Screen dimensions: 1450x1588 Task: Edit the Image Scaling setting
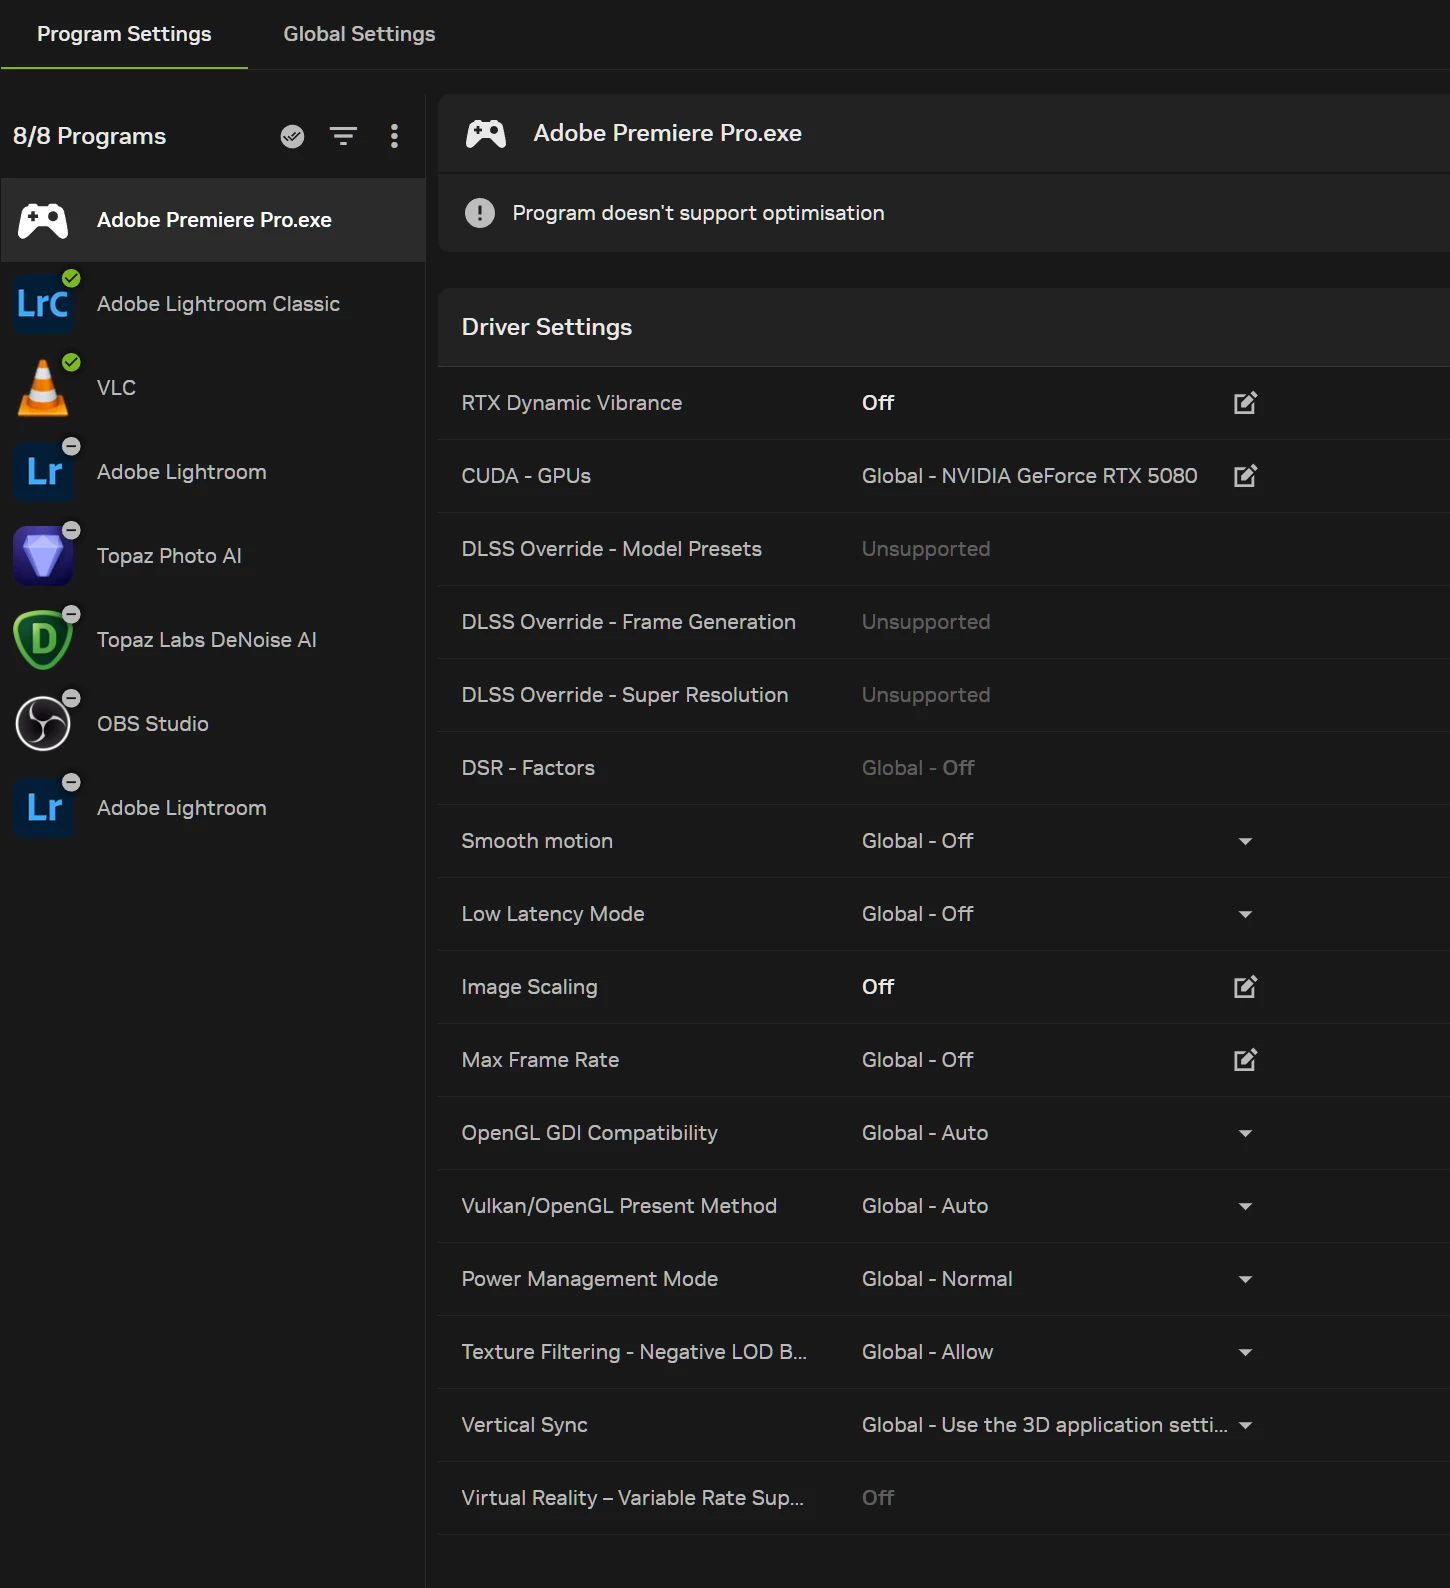[1245, 987]
